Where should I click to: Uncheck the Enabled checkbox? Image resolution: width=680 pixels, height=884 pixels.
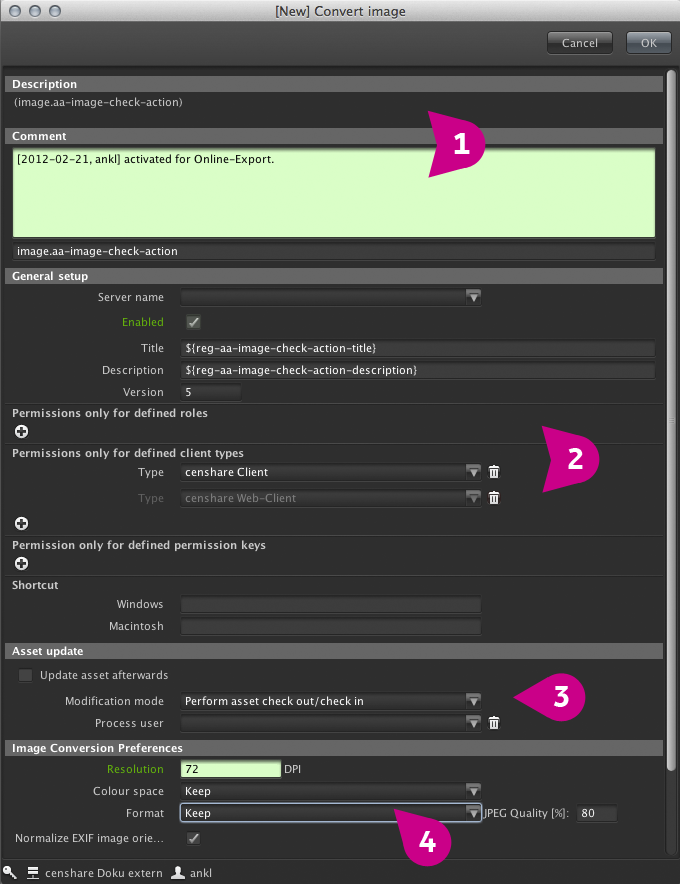point(194,322)
